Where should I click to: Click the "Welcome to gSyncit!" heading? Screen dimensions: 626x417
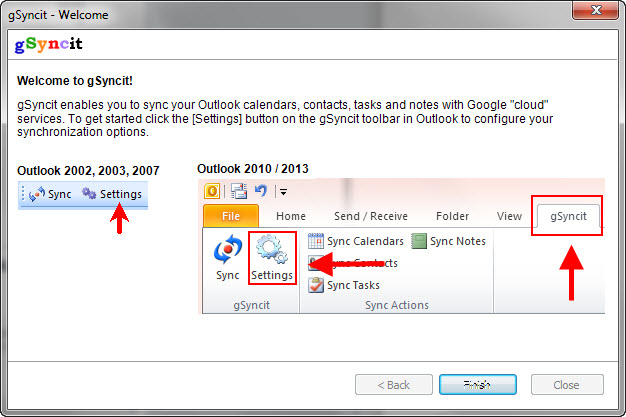pyautogui.click(x=75, y=81)
